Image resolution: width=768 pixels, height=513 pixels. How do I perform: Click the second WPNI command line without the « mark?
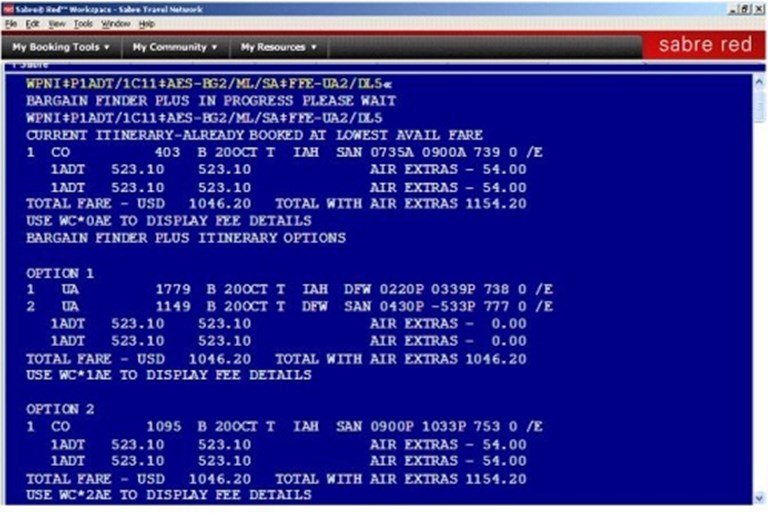click(x=204, y=118)
